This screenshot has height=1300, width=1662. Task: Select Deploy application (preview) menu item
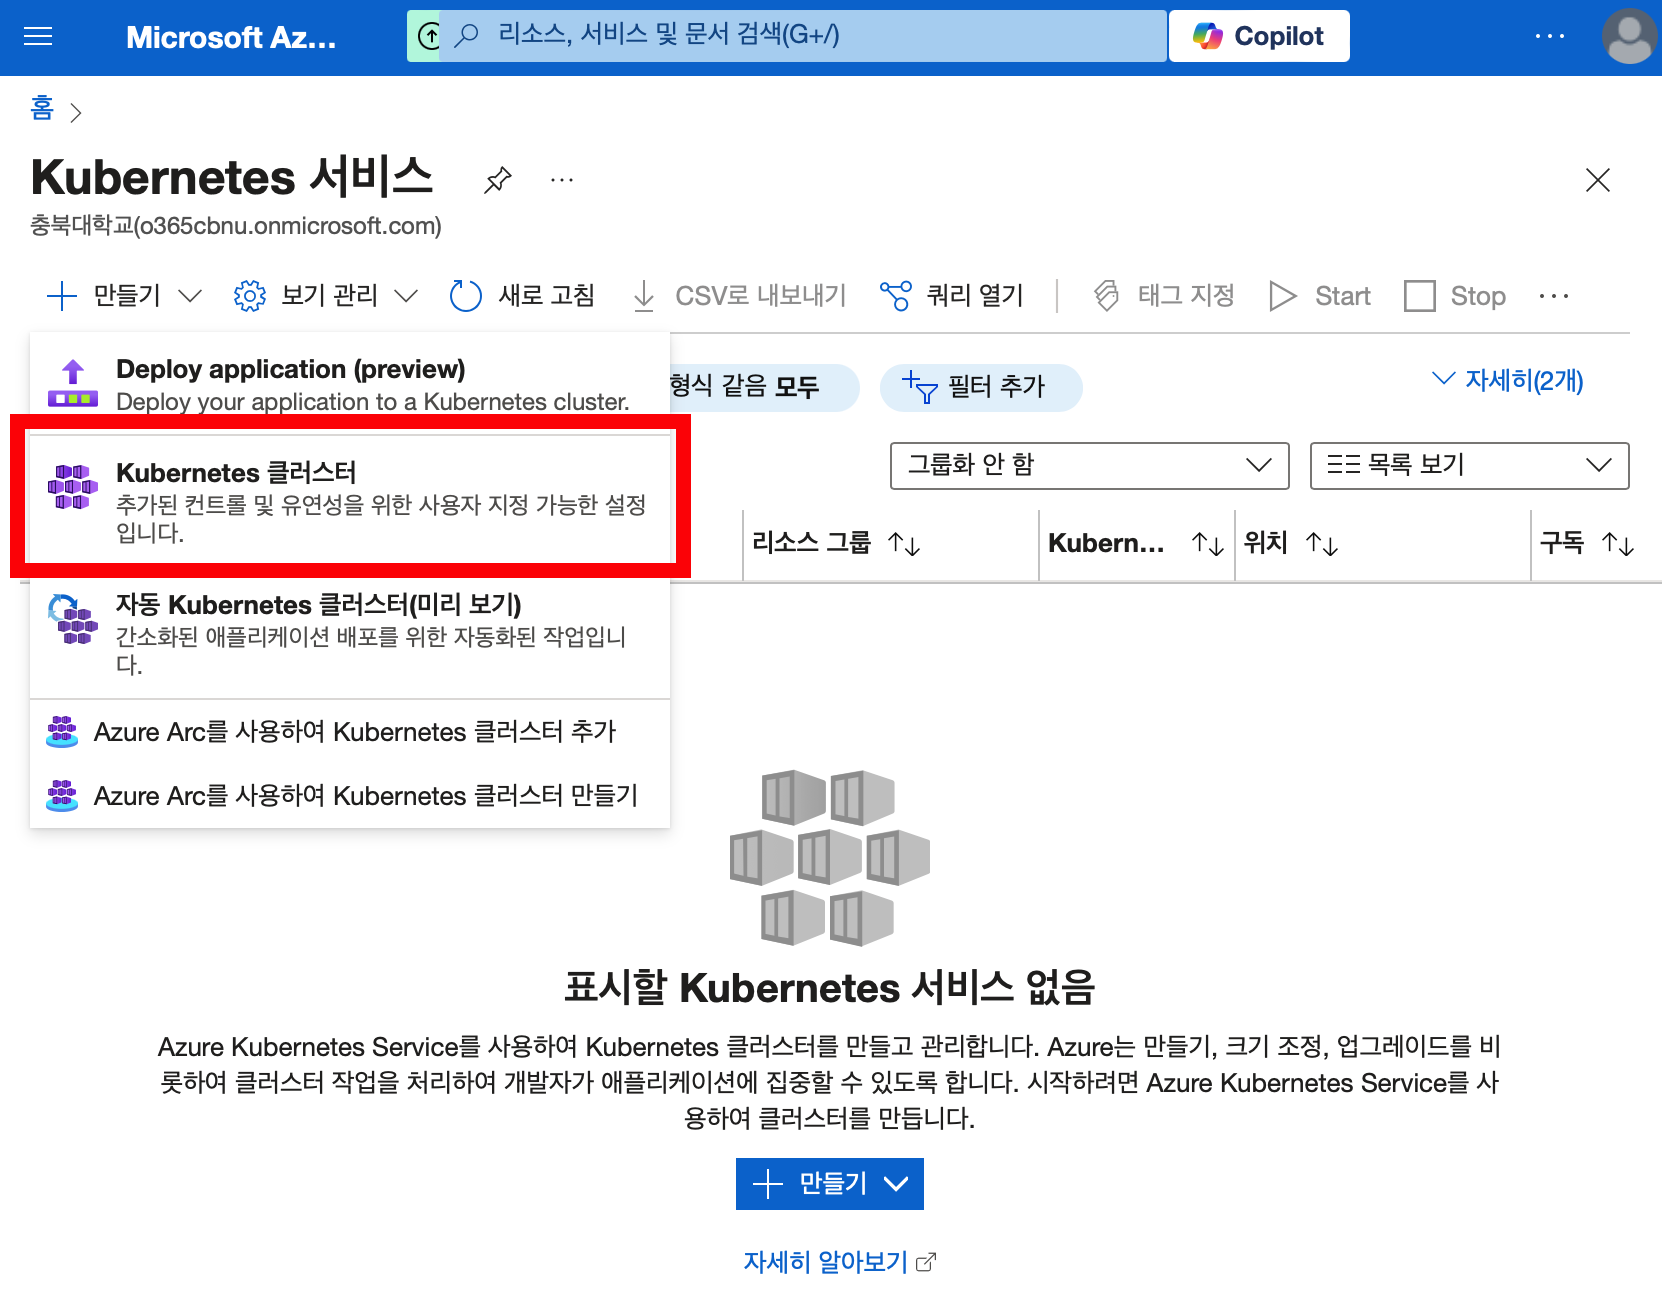[x=350, y=384]
